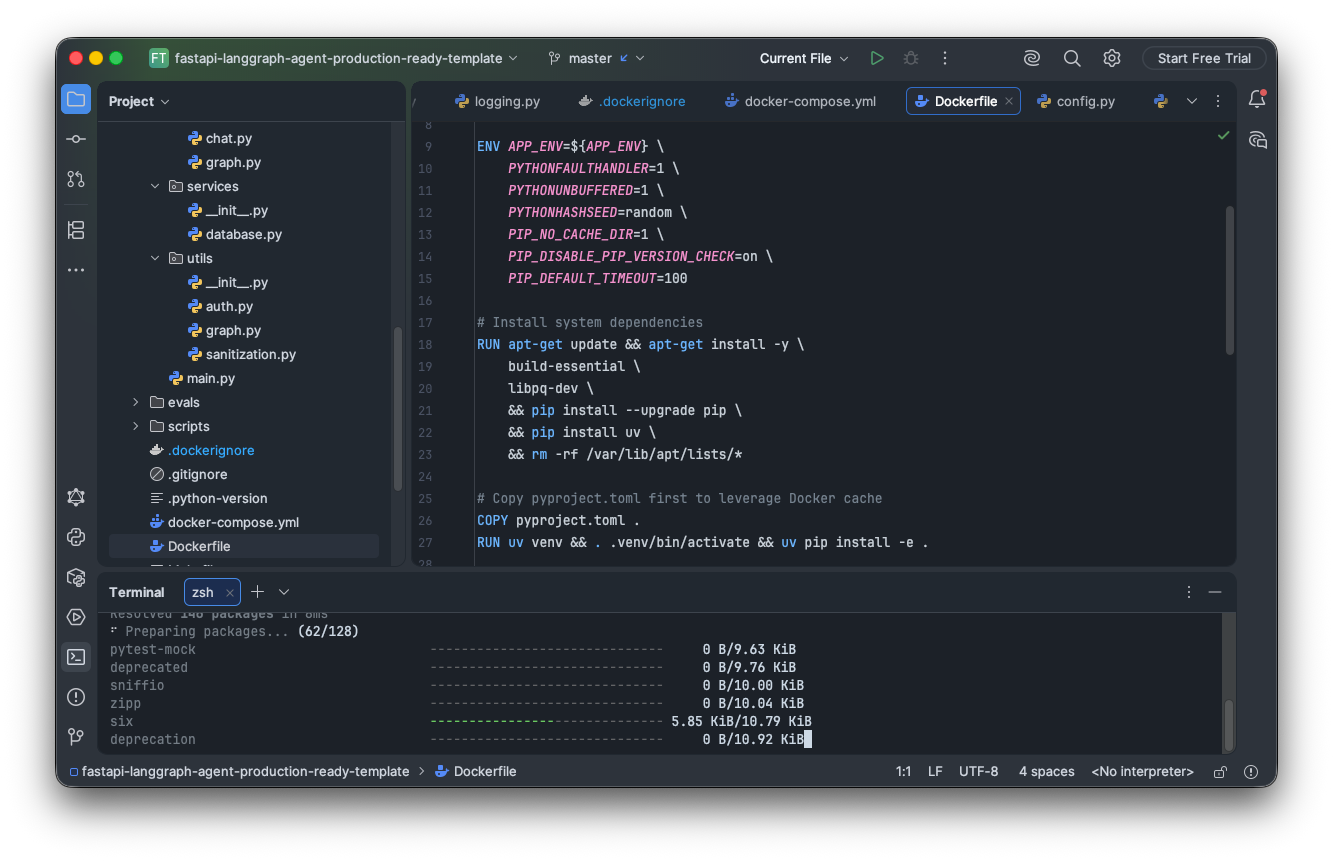Open the Services tool window icon

click(x=76, y=617)
